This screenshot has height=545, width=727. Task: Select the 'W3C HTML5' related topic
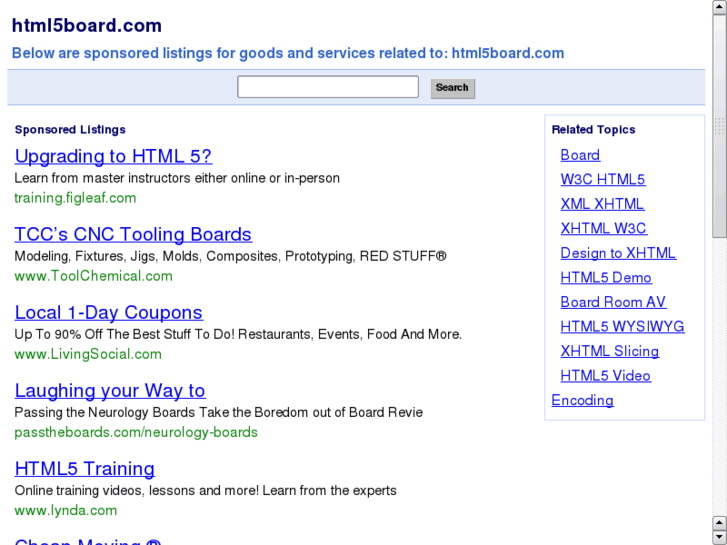coord(603,180)
